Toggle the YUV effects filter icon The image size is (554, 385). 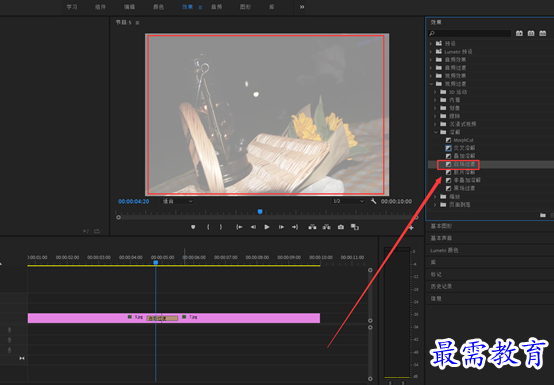(x=543, y=33)
